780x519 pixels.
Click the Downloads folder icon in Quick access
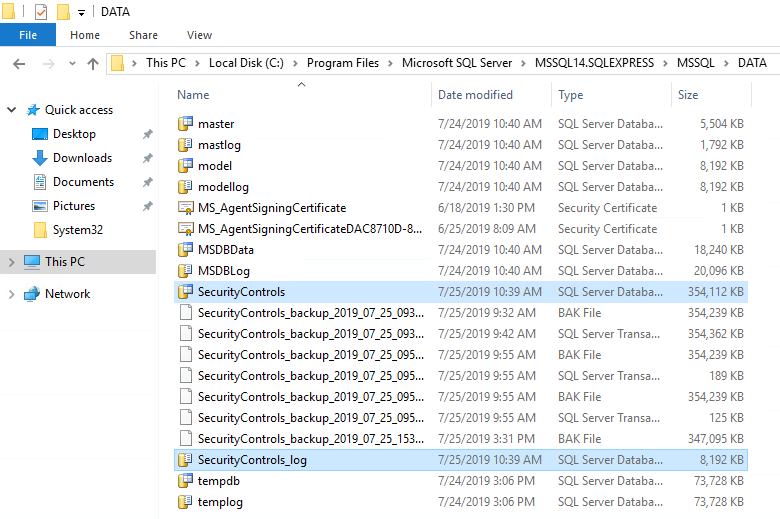(40, 158)
